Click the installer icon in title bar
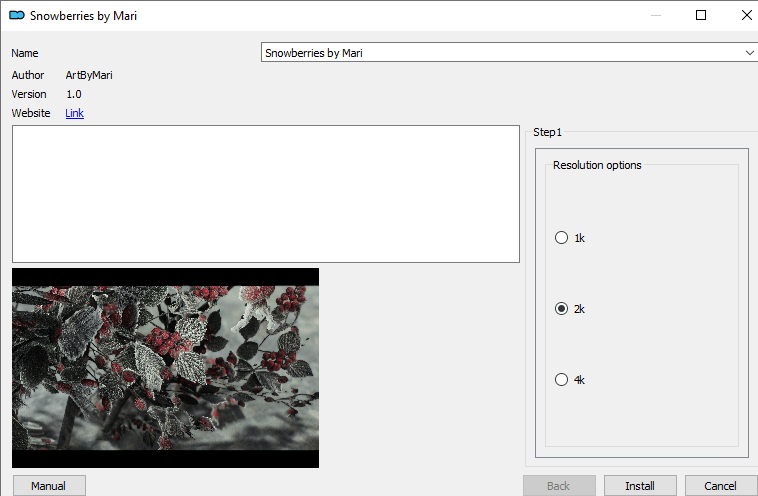 (x=17, y=15)
